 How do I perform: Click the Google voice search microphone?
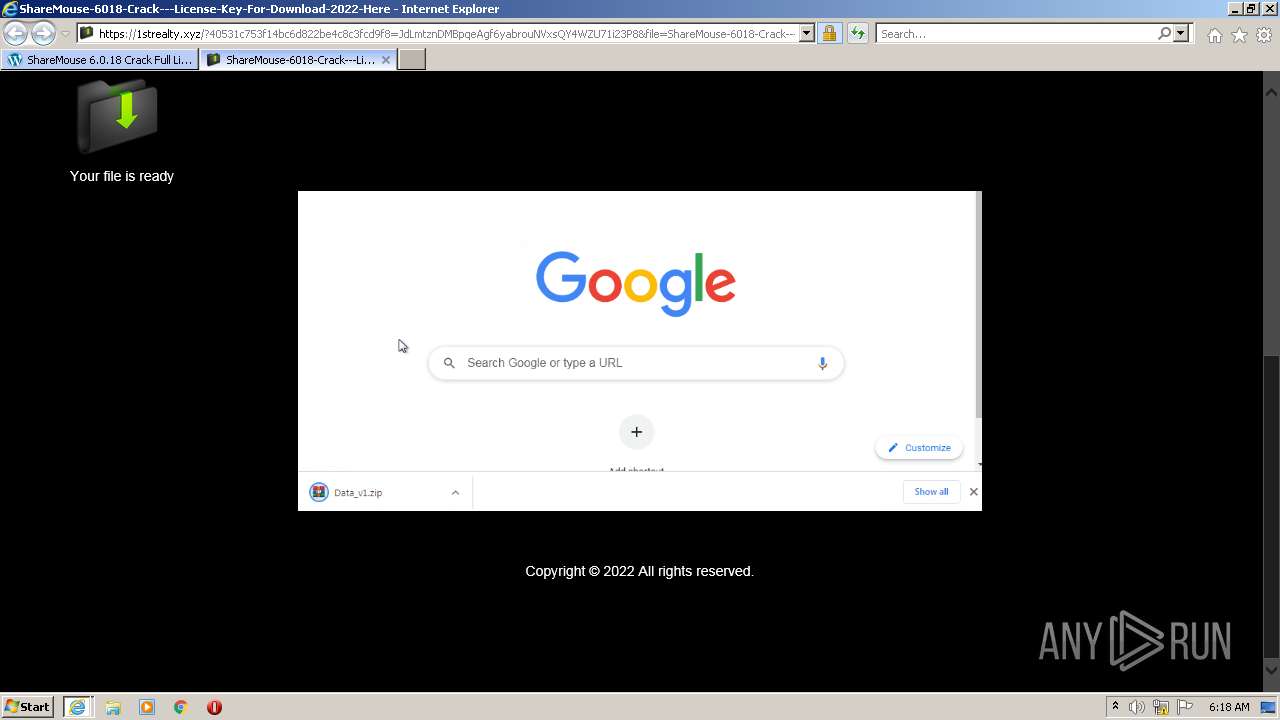click(x=822, y=363)
